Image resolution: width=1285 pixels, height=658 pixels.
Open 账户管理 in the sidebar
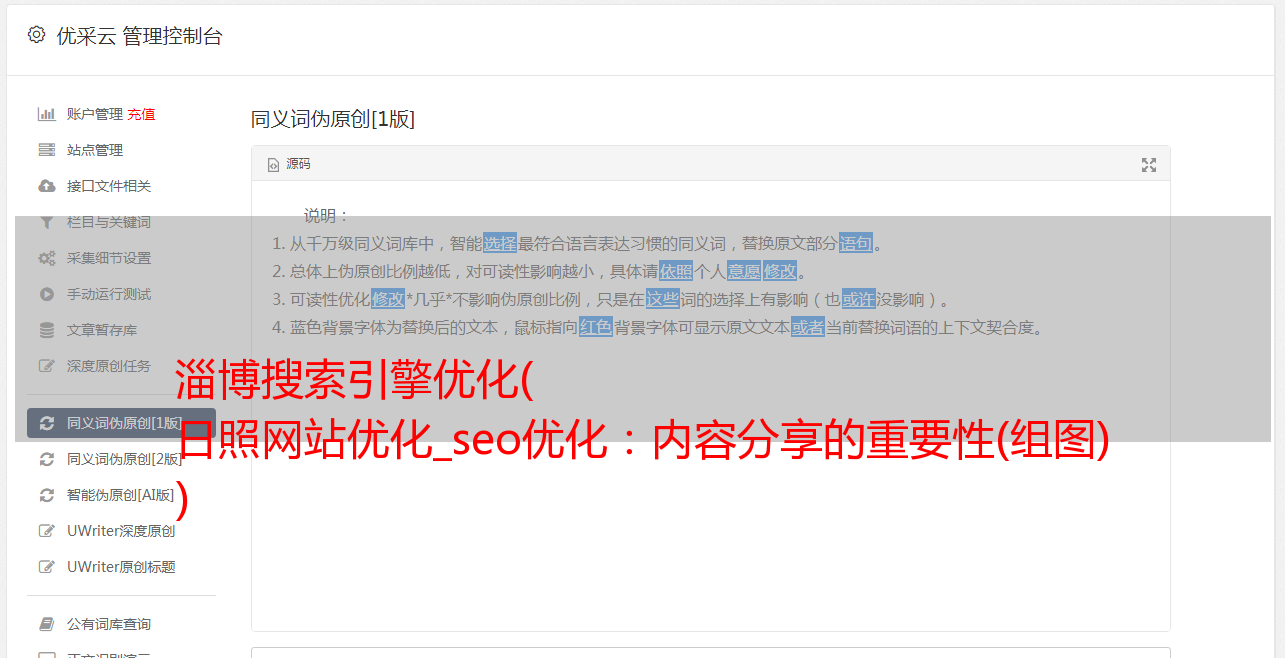point(95,114)
